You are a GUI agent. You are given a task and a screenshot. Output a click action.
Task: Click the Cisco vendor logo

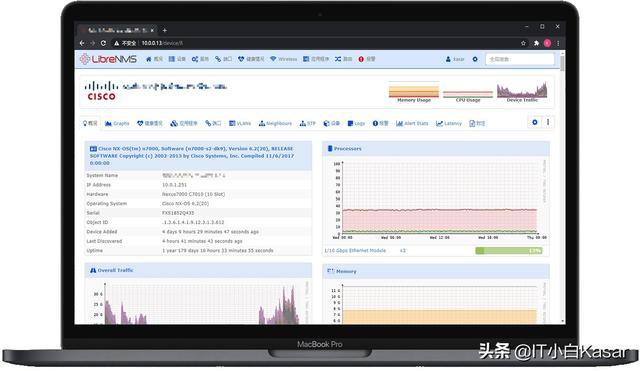[x=101, y=91]
